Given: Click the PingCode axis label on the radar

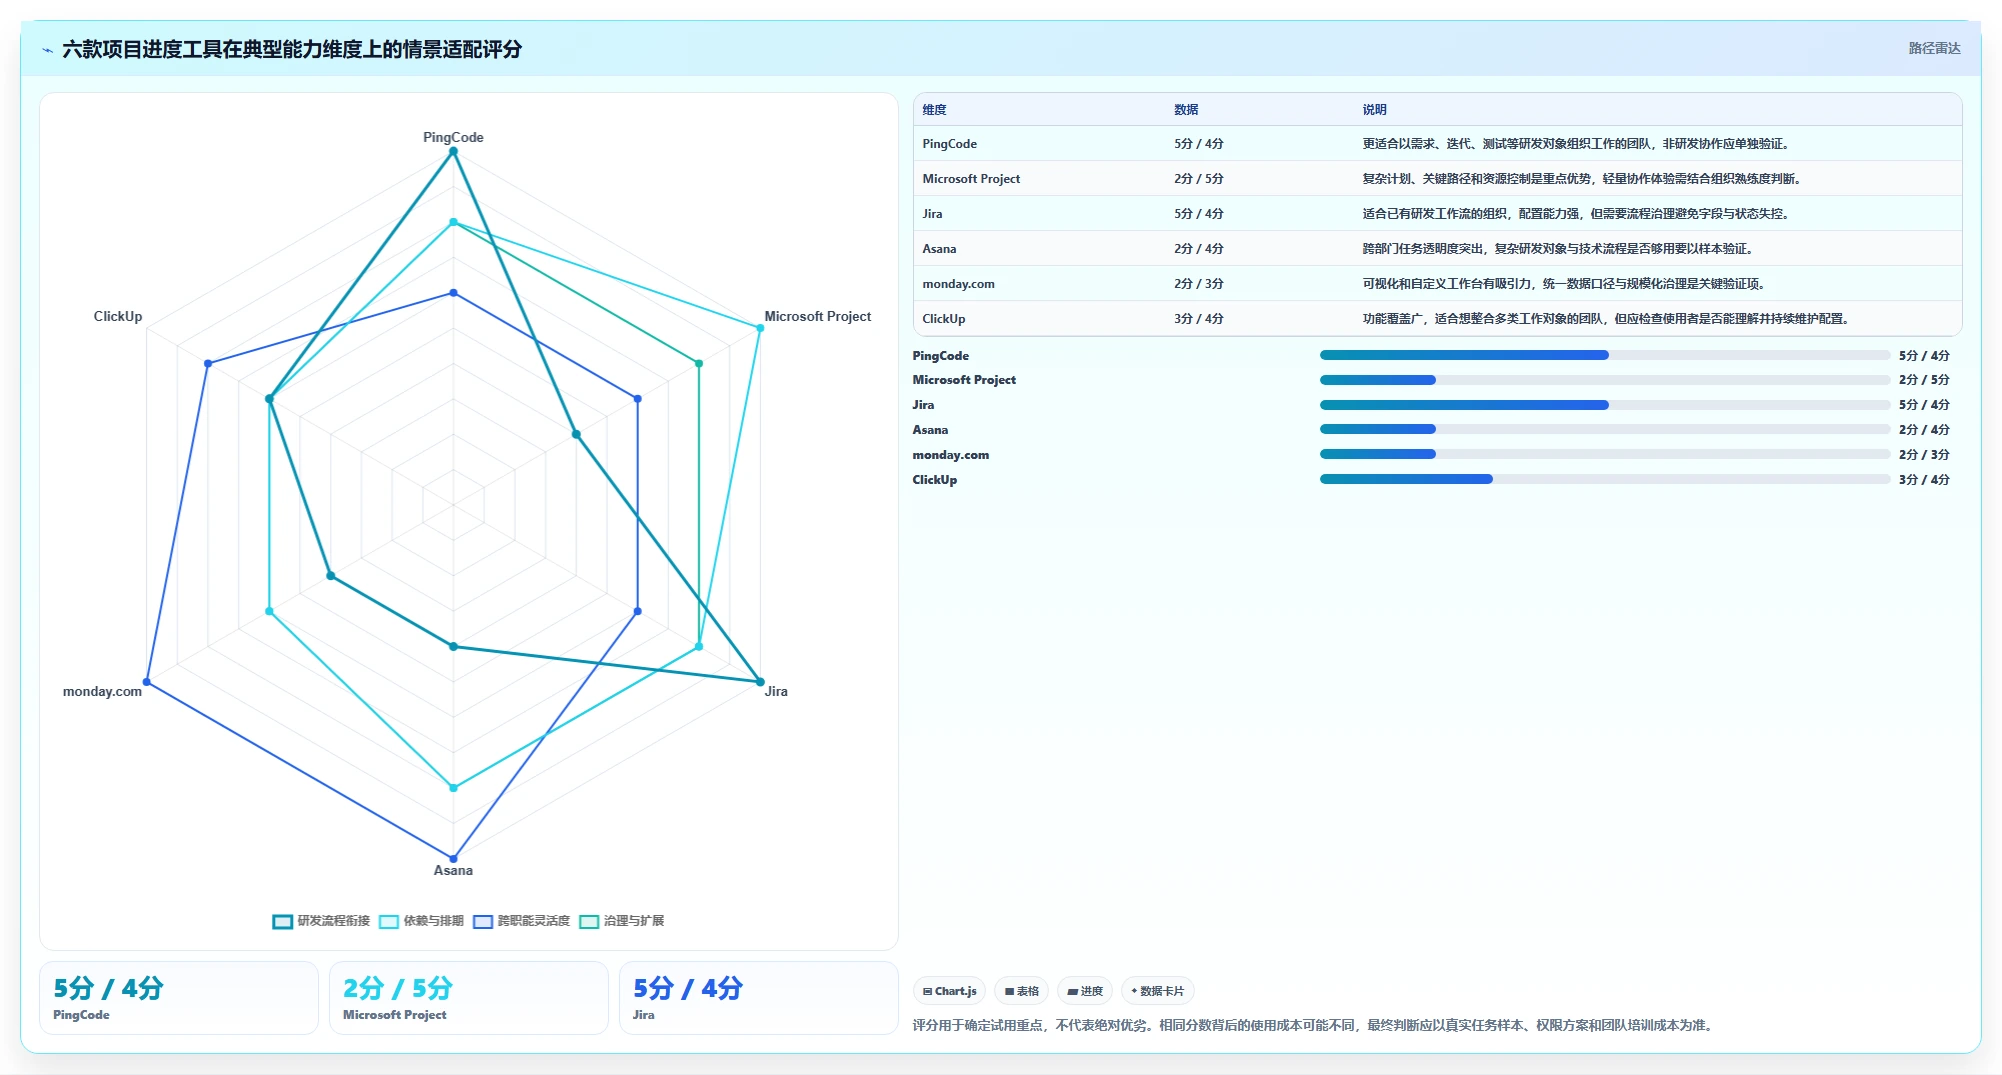Looking at the screenshot, I should pyautogui.click(x=453, y=137).
